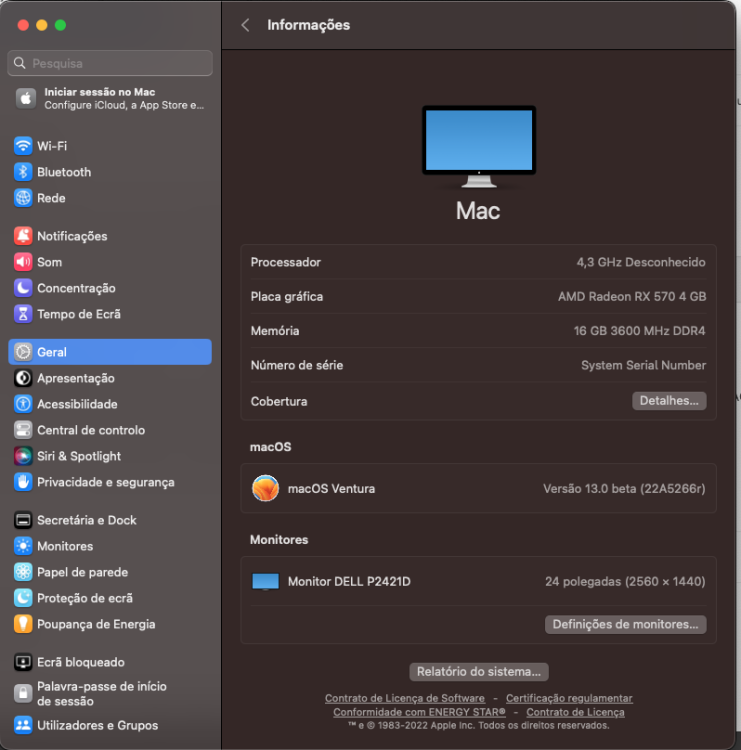Image resolution: width=741 pixels, height=750 pixels.
Task: Click the Ecrã bloqueado icon
Action: click(23, 662)
